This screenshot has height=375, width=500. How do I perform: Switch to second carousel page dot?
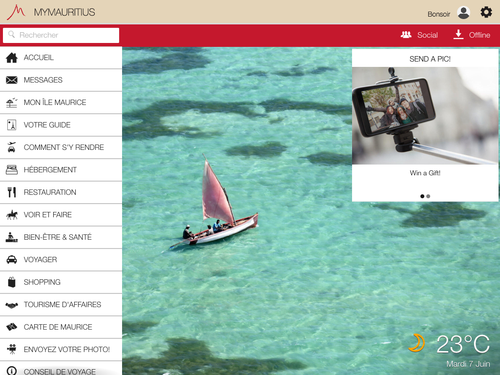point(428,196)
